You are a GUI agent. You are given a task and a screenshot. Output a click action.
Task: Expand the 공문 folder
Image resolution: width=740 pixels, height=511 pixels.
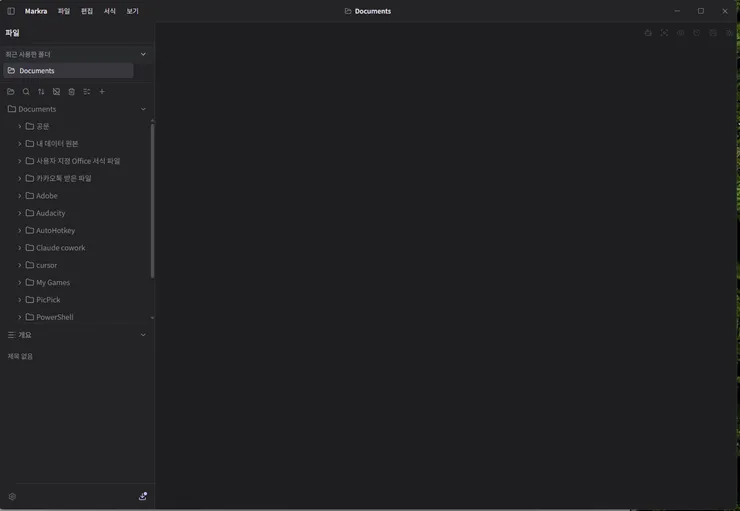tap(19, 126)
